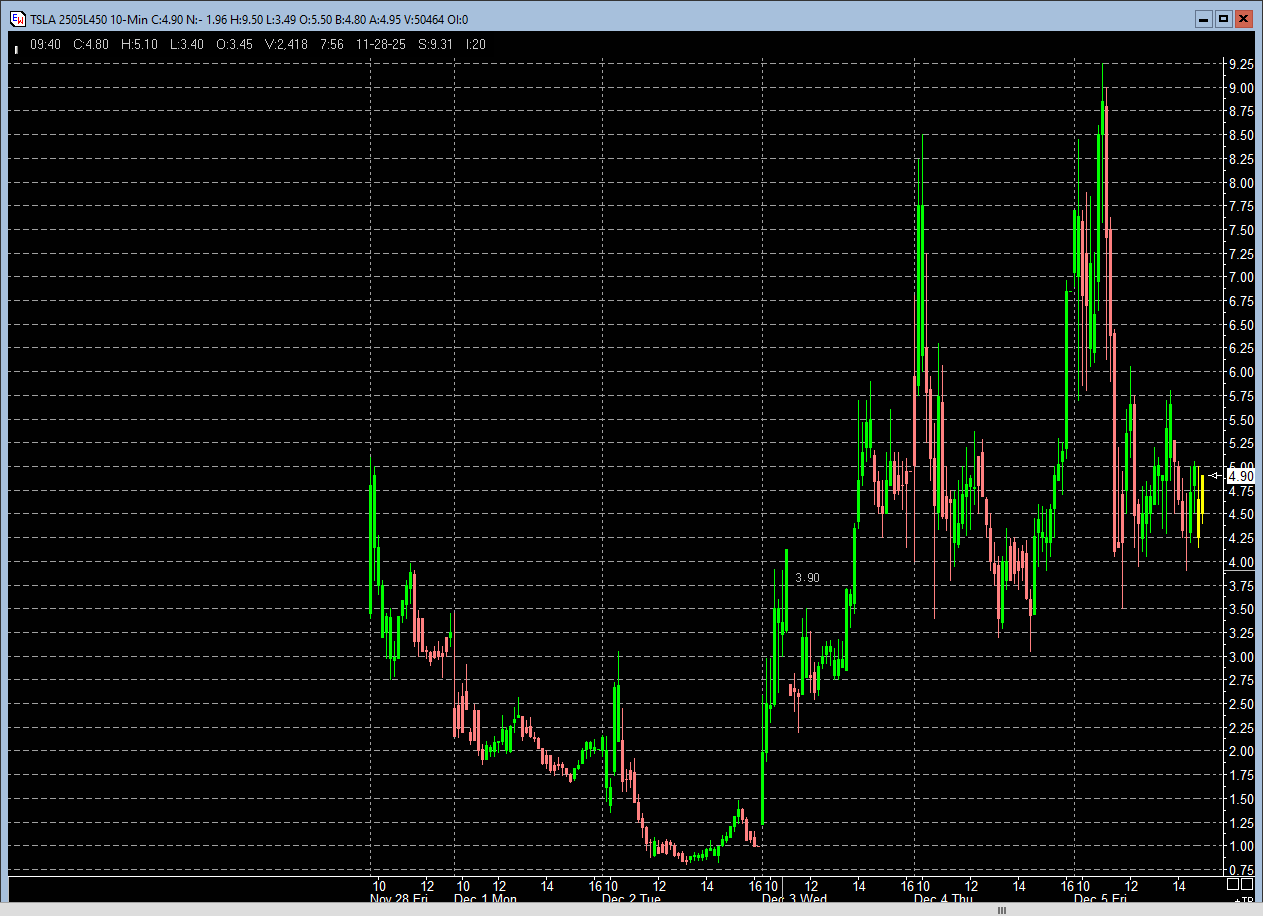Click the Dec 1 Mon date label

485,899
